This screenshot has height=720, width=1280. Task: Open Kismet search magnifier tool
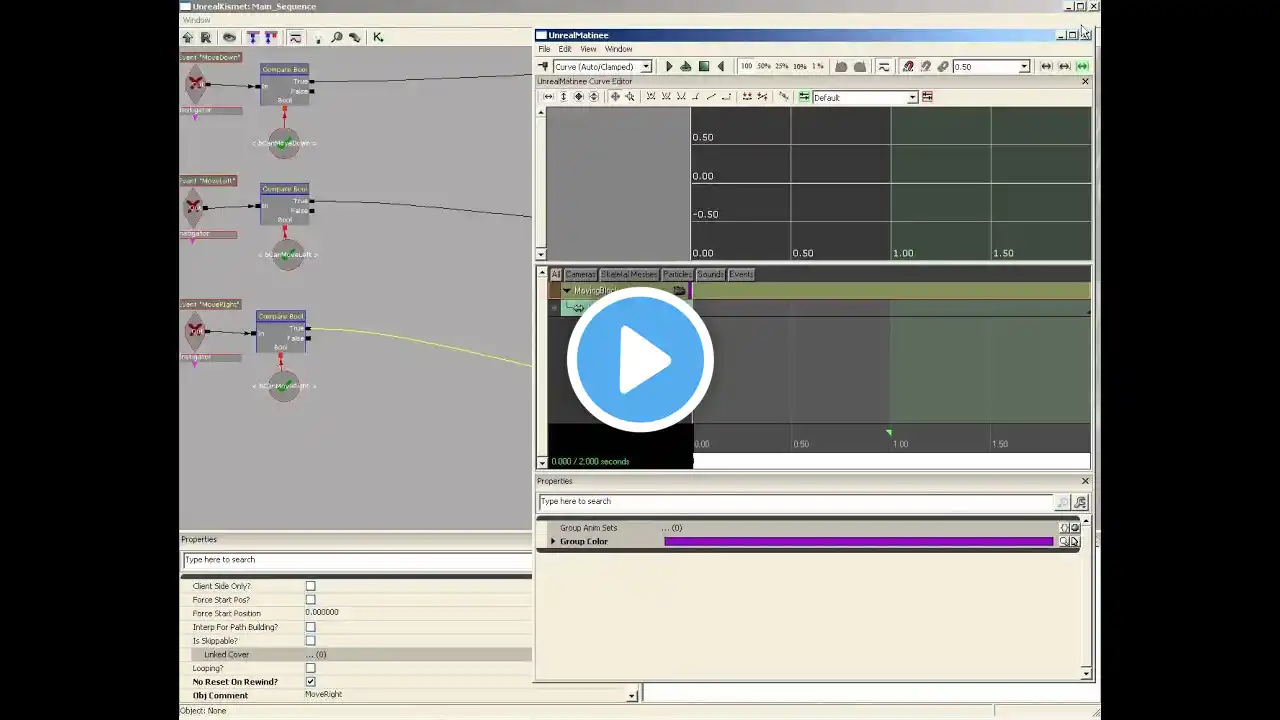(x=337, y=37)
